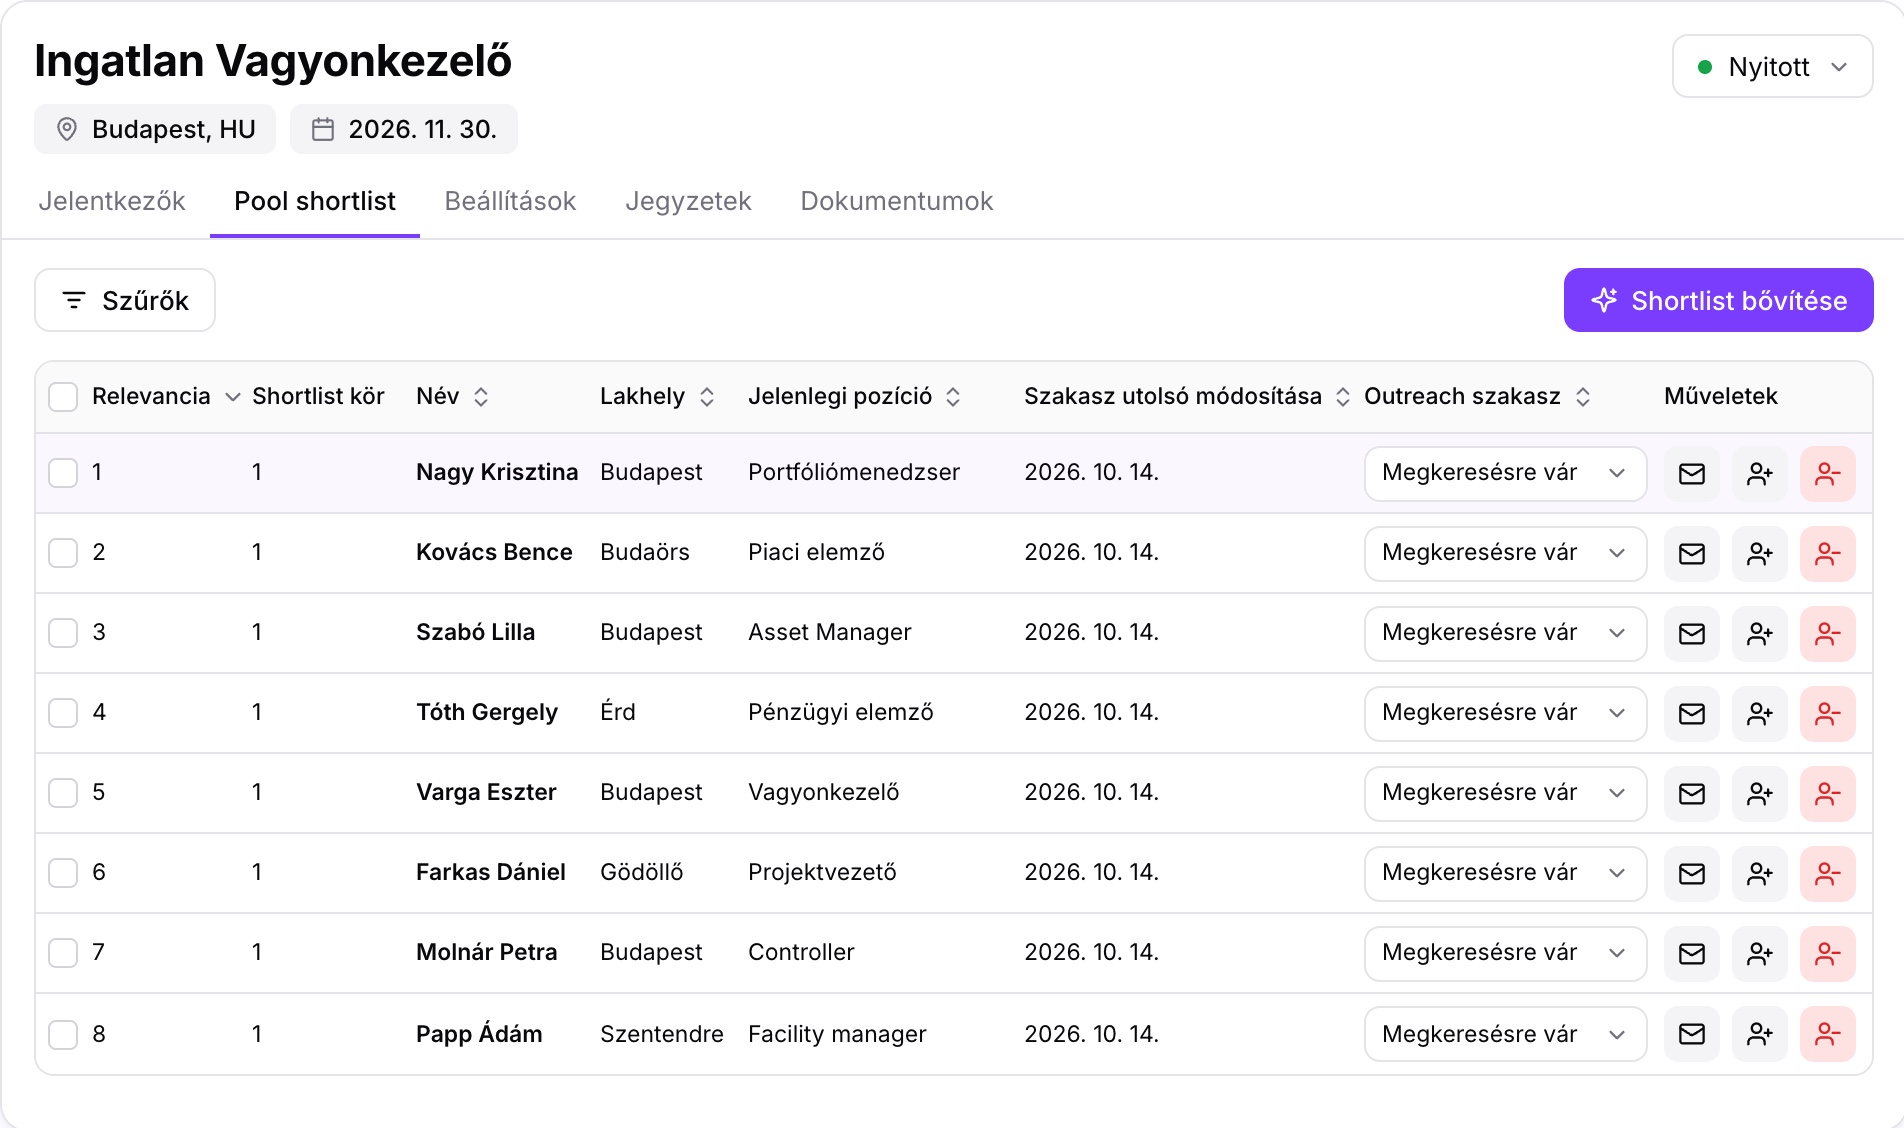The width and height of the screenshot is (1904, 1128).
Task: Send email to Kovács Bence
Action: [x=1691, y=554]
